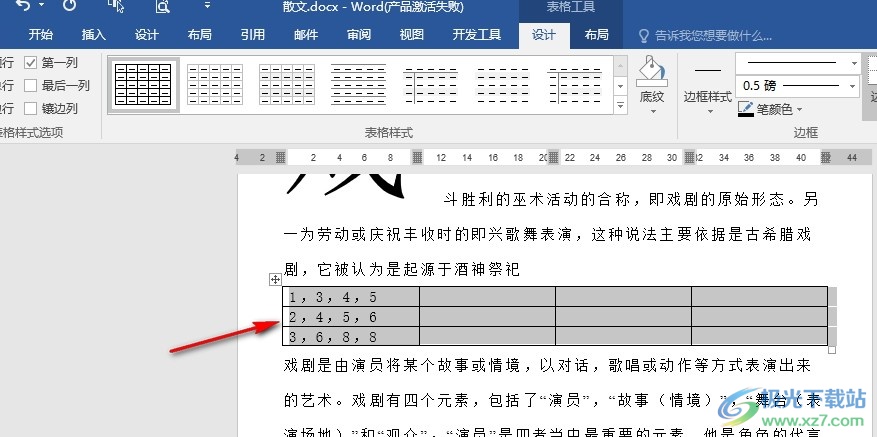Click the 边框样式 border style icon
The image size is (877, 437).
708,71
